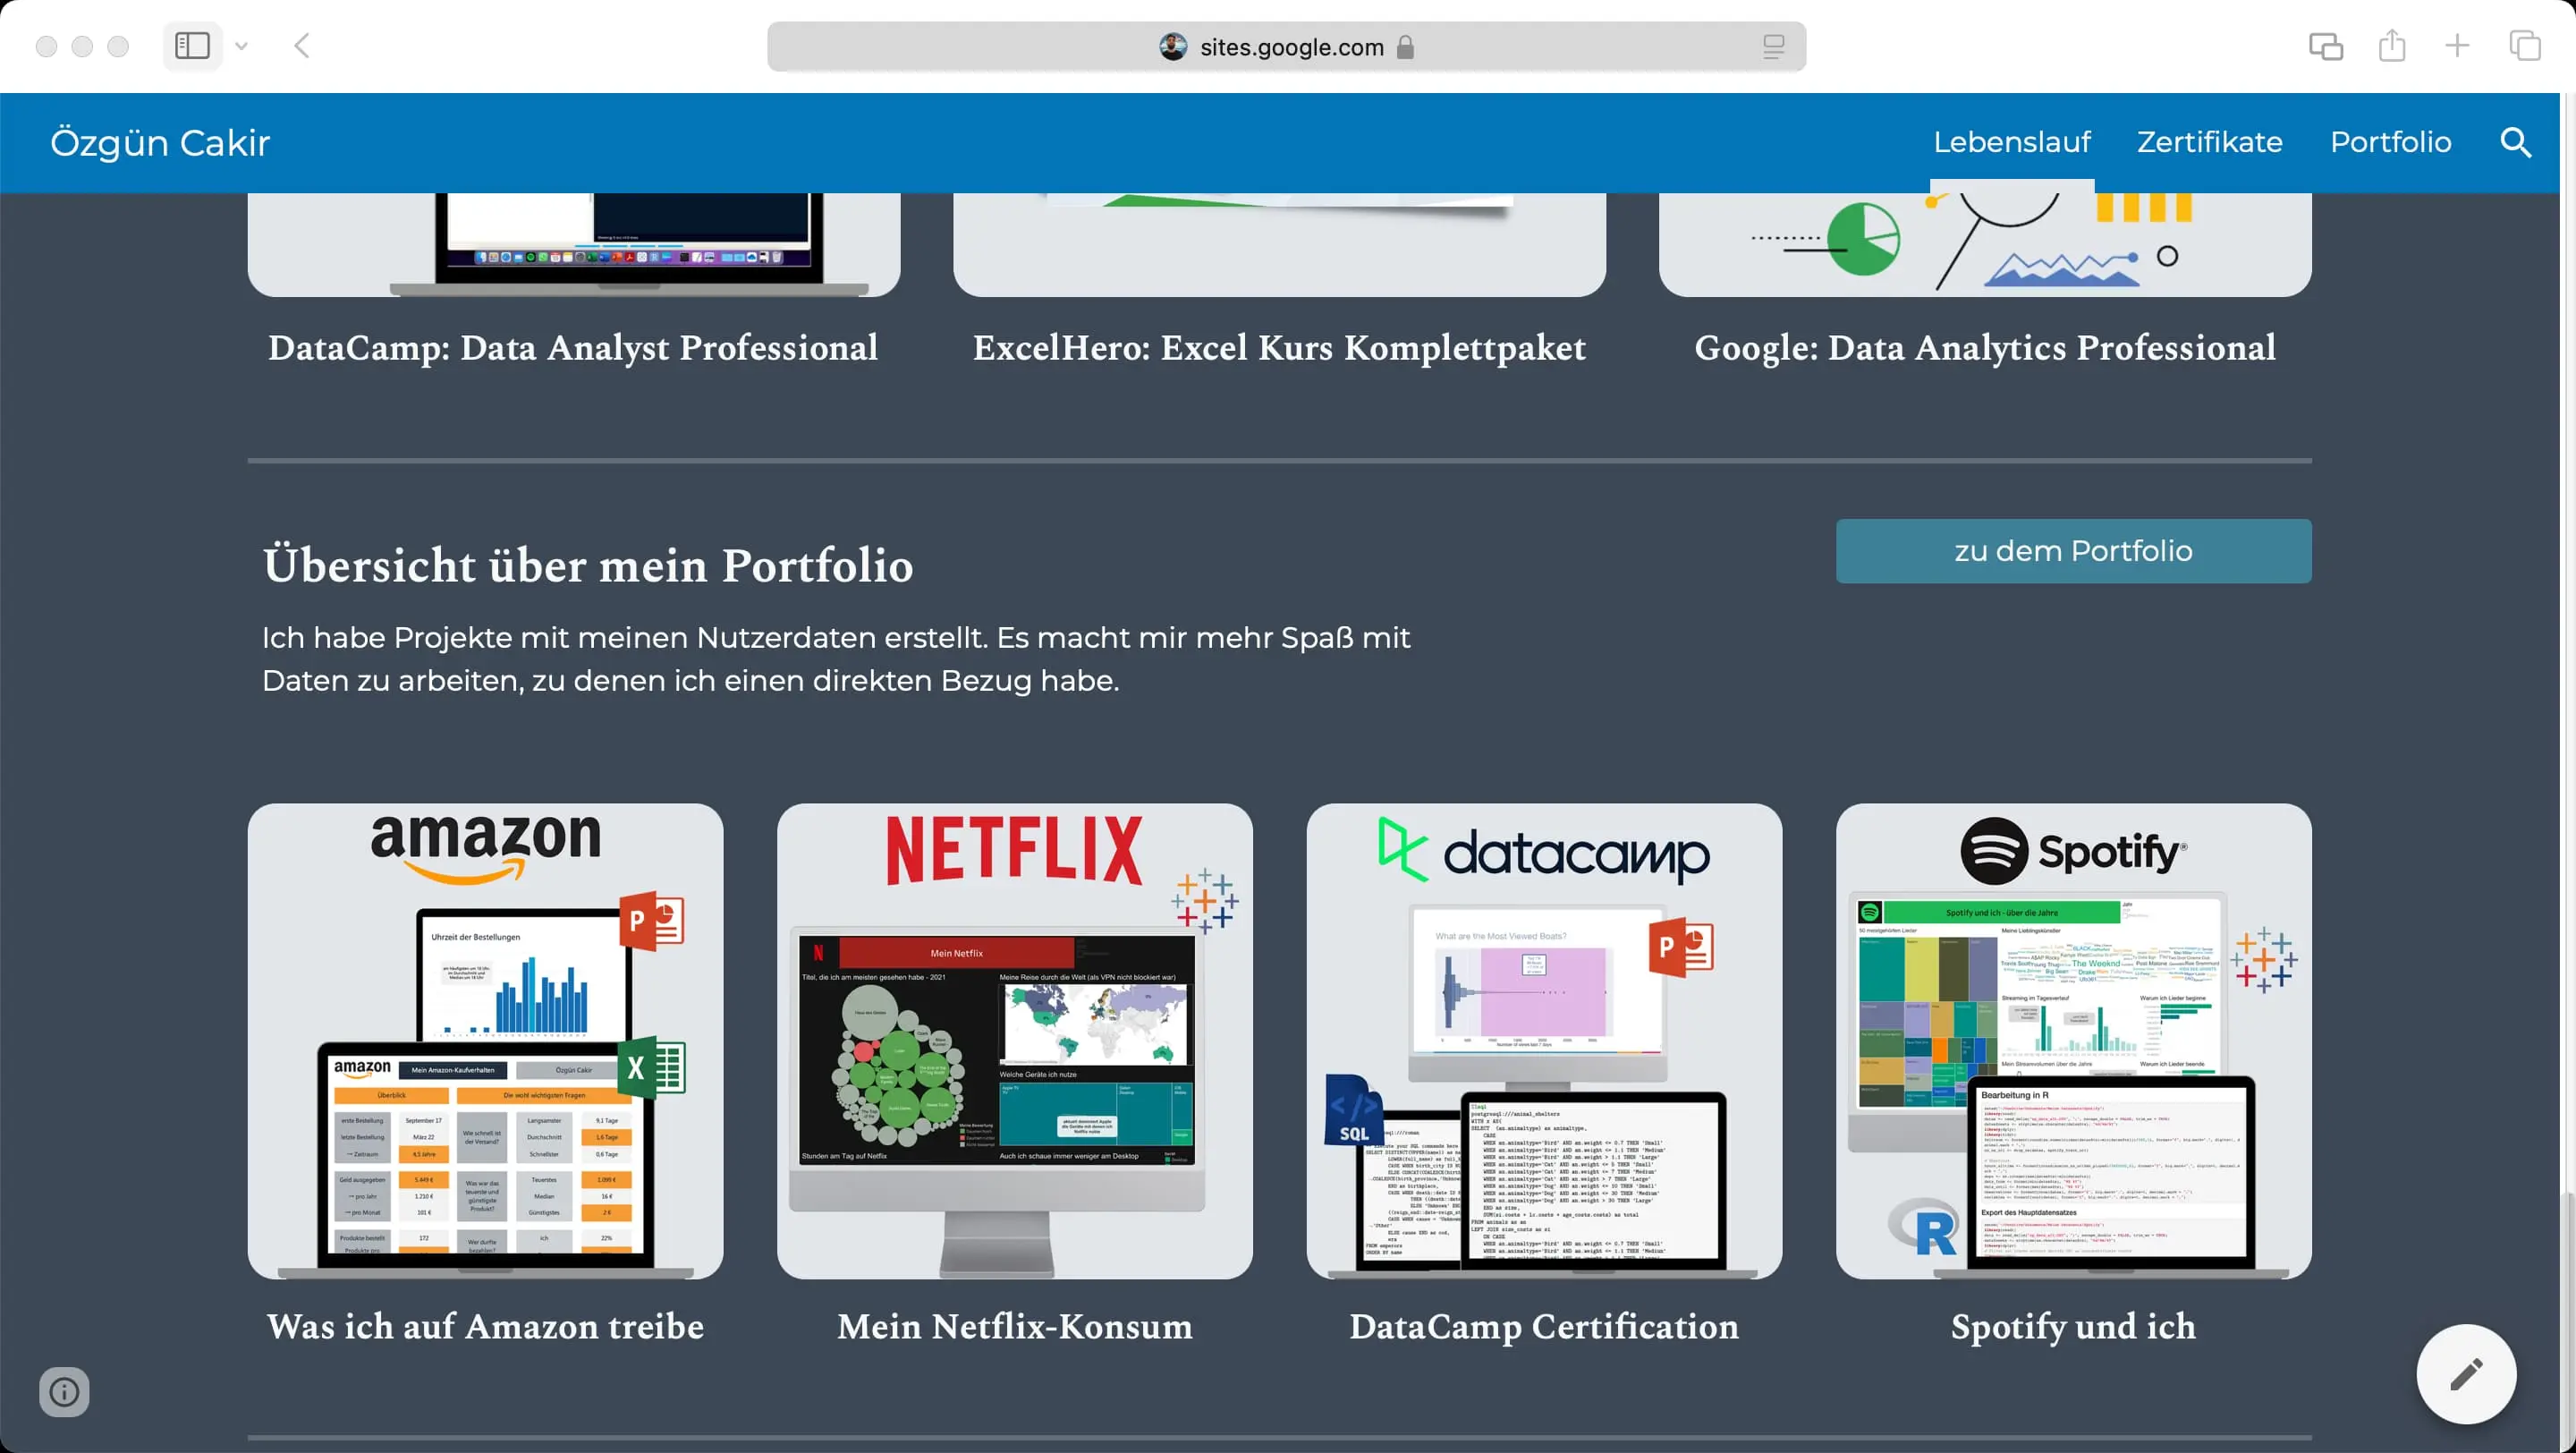Click the pencil edit site button
2576x1453 pixels.
pyautogui.click(x=2466, y=1374)
